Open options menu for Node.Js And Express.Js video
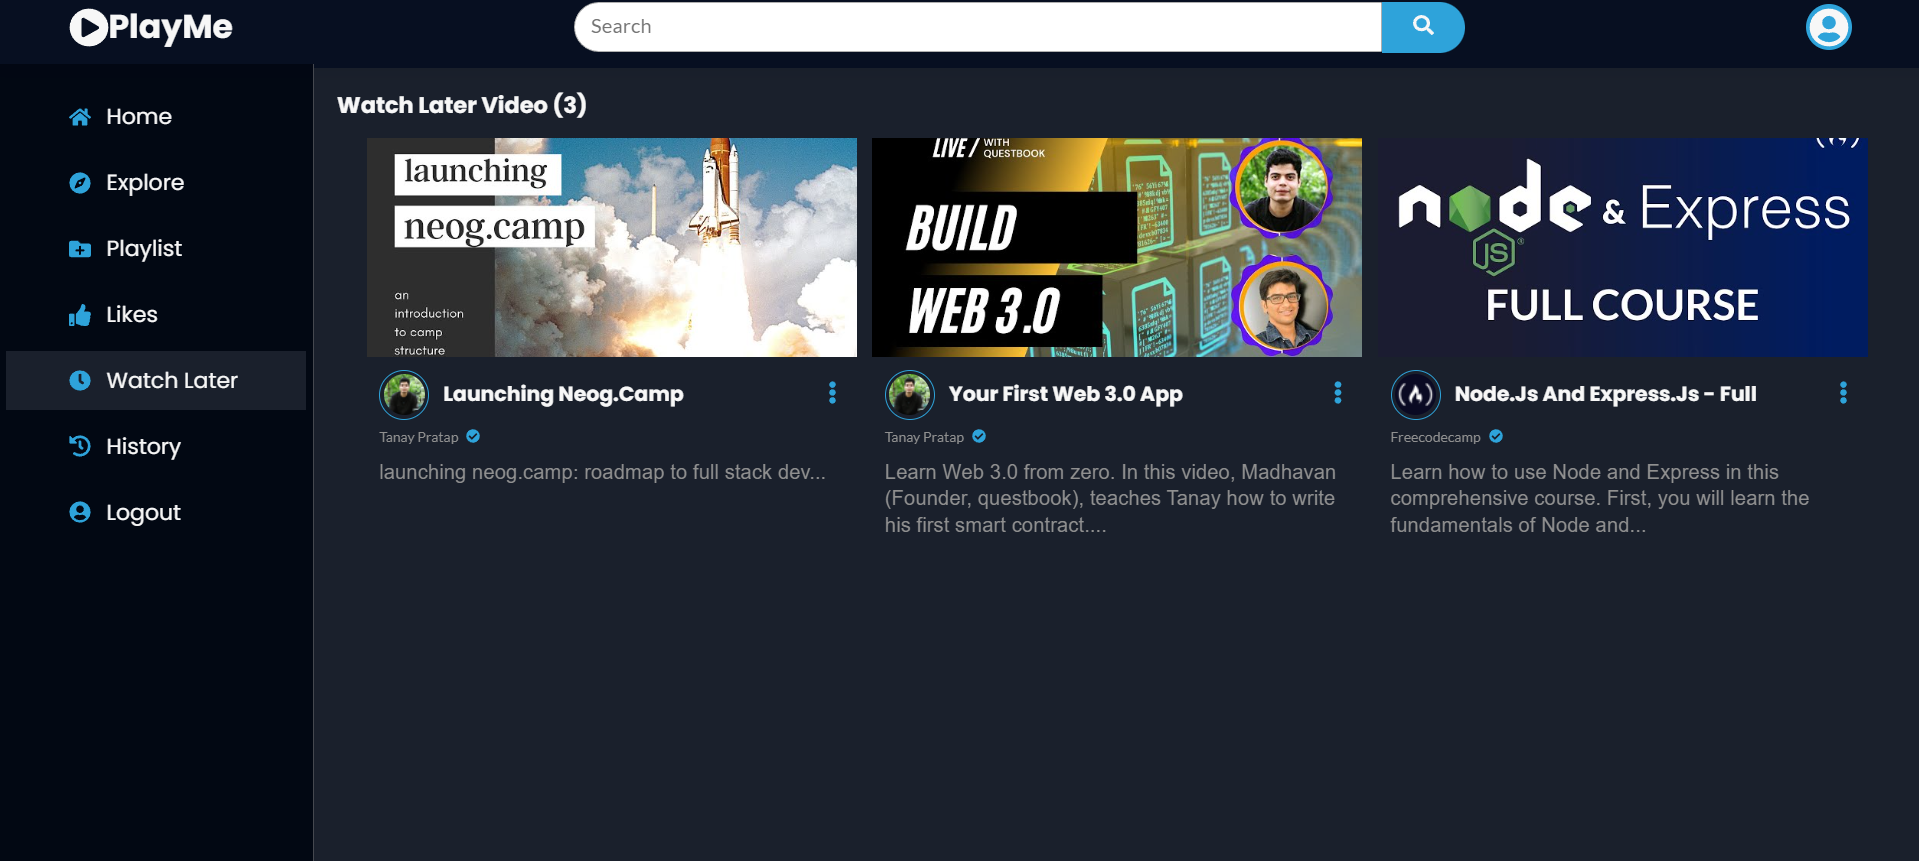Image resolution: width=1919 pixels, height=861 pixels. (1843, 393)
